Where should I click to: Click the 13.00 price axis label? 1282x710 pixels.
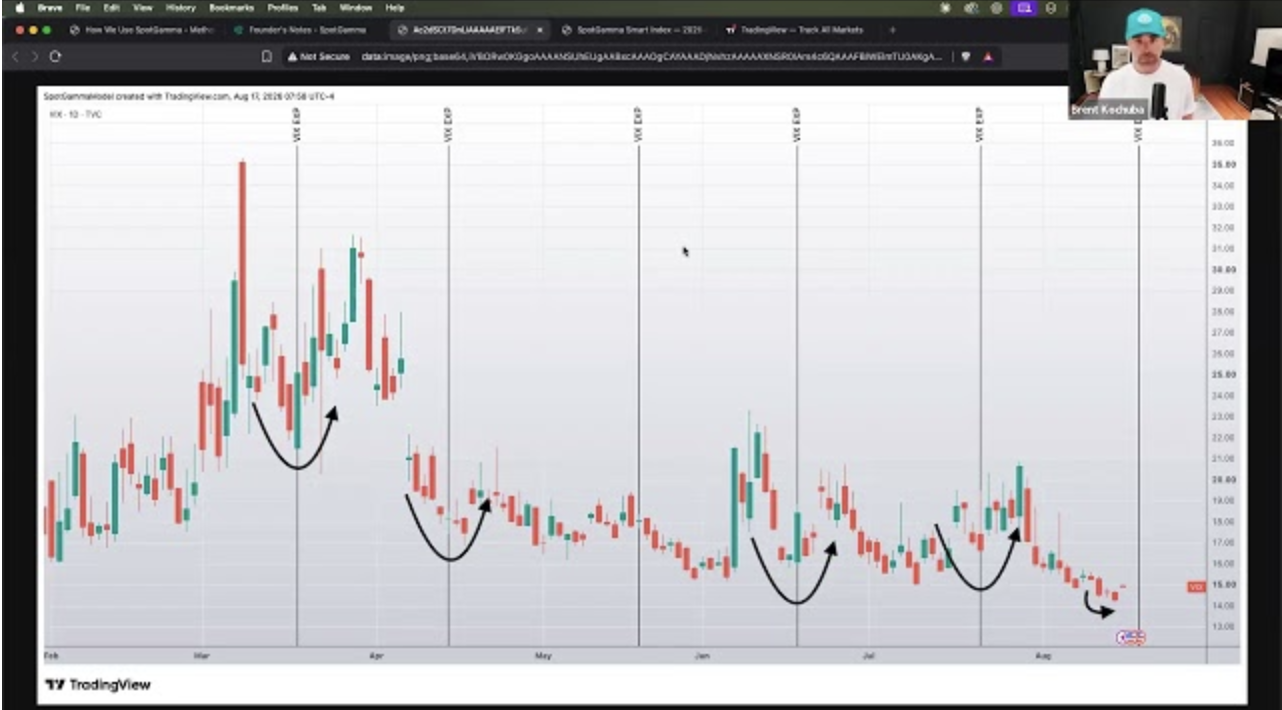tap(1224, 627)
